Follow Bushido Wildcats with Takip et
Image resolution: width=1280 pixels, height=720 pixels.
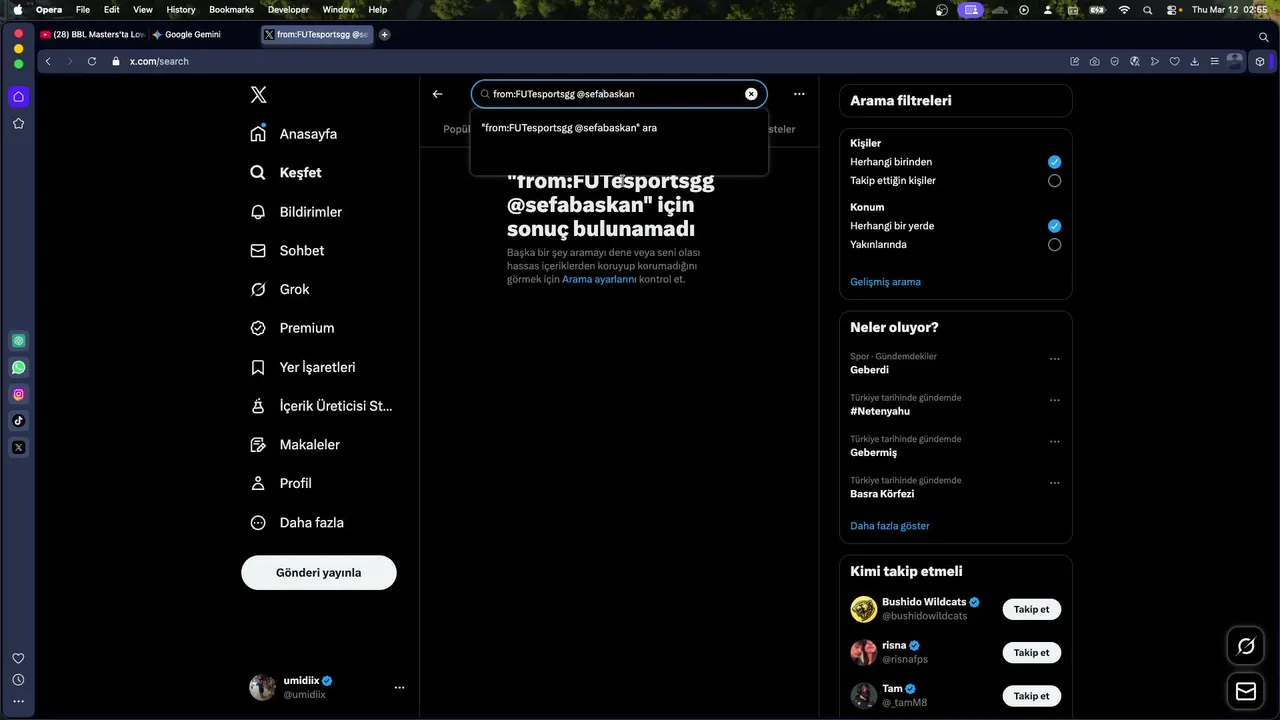1031,609
